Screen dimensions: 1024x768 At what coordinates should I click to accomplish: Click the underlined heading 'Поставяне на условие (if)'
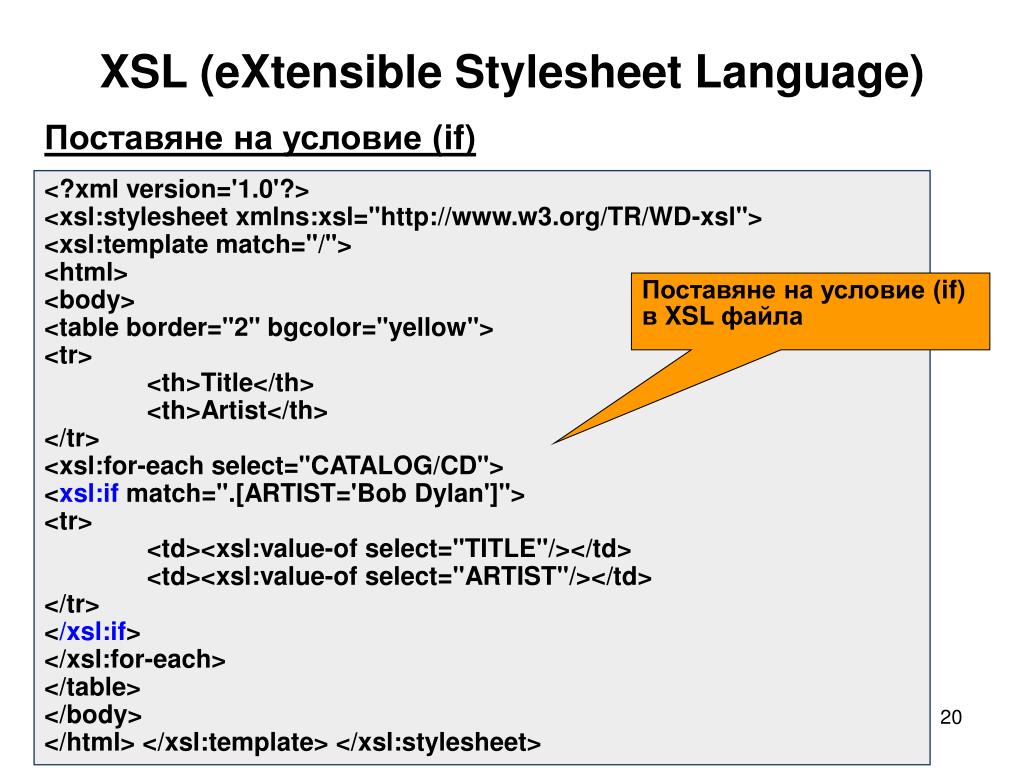pos(260,138)
